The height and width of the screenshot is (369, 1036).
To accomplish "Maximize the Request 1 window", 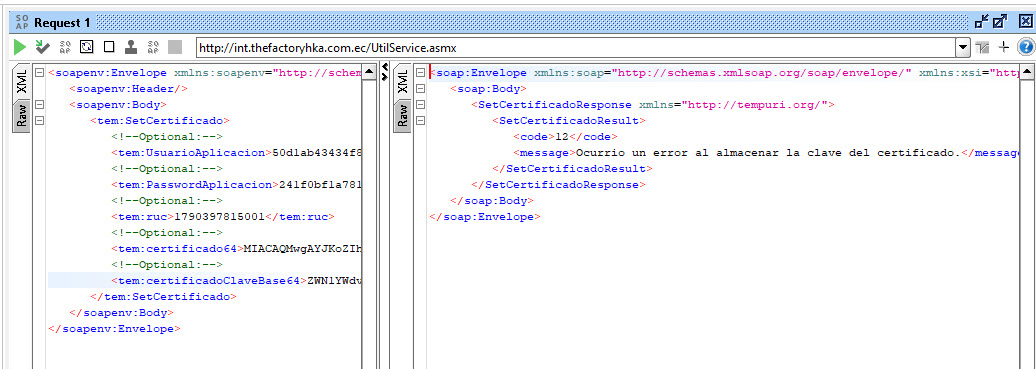I will point(1000,22).
